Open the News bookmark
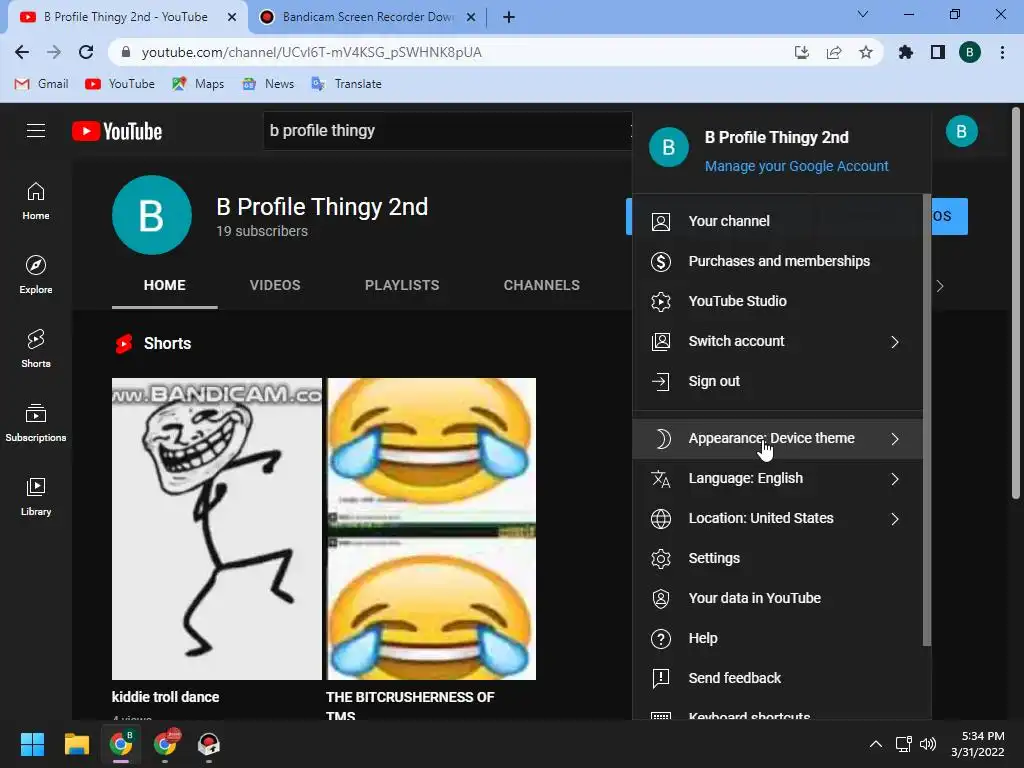This screenshot has height=768, width=1024. pyautogui.click(x=268, y=84)
